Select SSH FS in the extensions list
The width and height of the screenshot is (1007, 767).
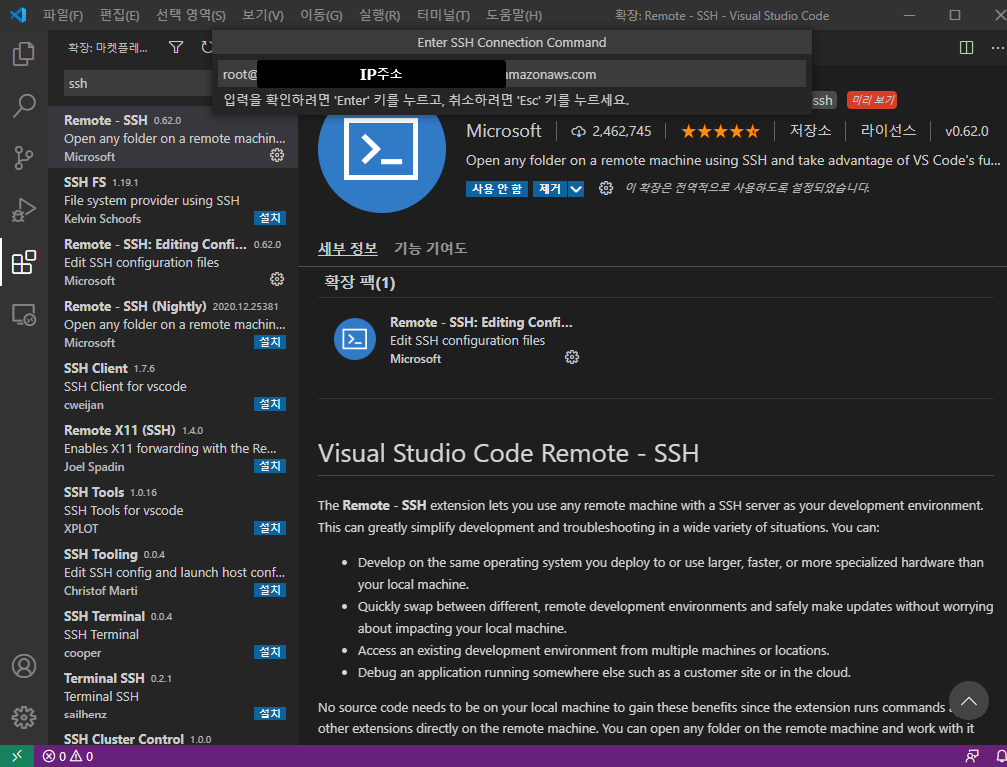point(173,200)
